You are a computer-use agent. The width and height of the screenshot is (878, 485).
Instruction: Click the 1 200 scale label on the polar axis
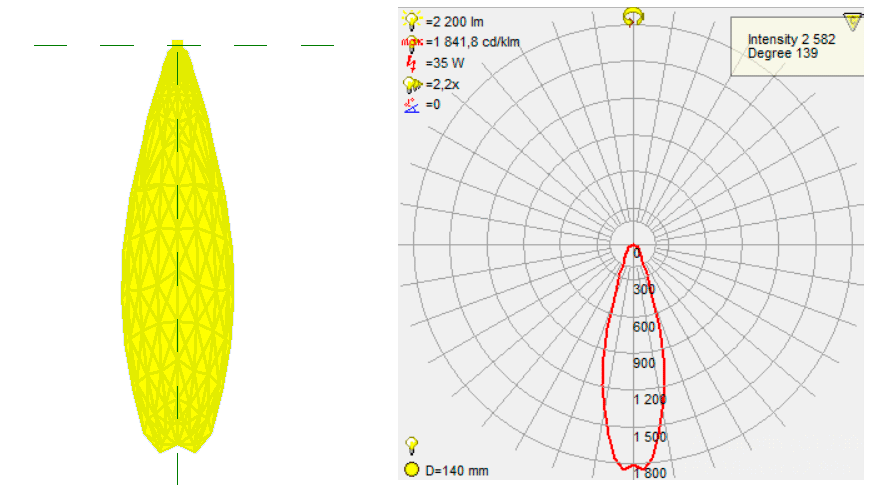click(x=650, y=400)
